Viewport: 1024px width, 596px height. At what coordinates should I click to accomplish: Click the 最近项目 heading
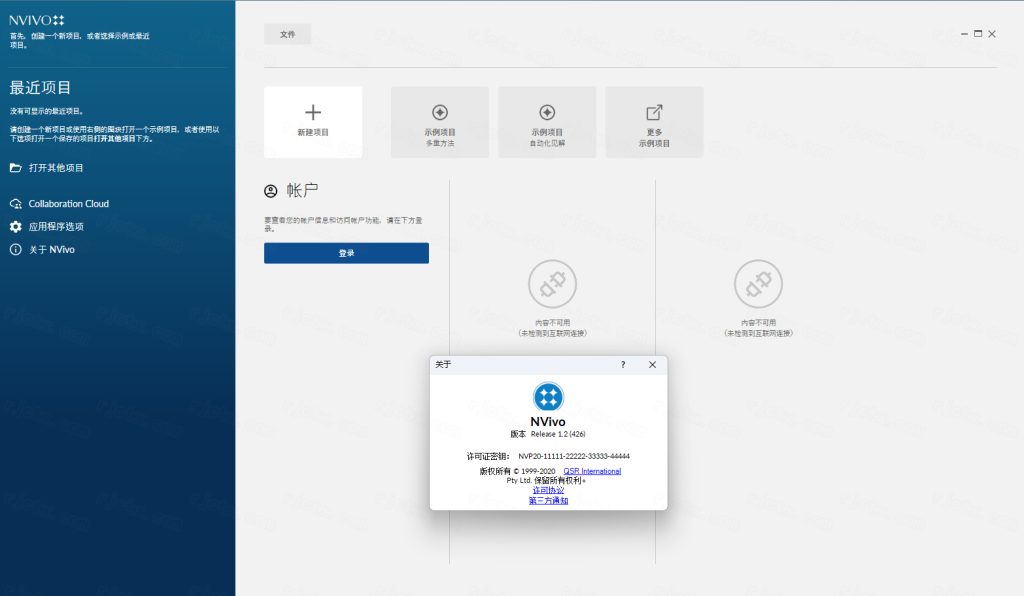click(x=40, y=87)
